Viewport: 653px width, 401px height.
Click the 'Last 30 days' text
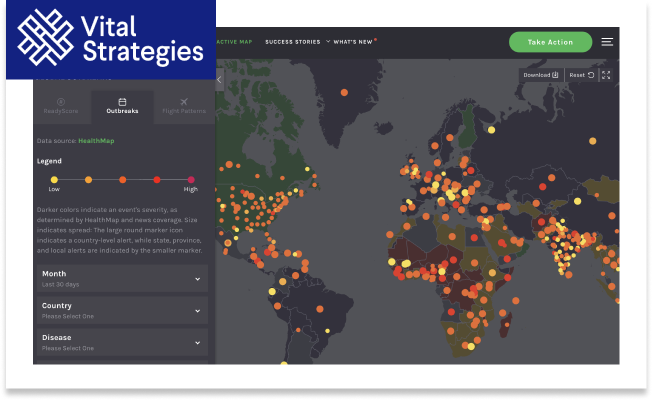[x=60, y=284]
